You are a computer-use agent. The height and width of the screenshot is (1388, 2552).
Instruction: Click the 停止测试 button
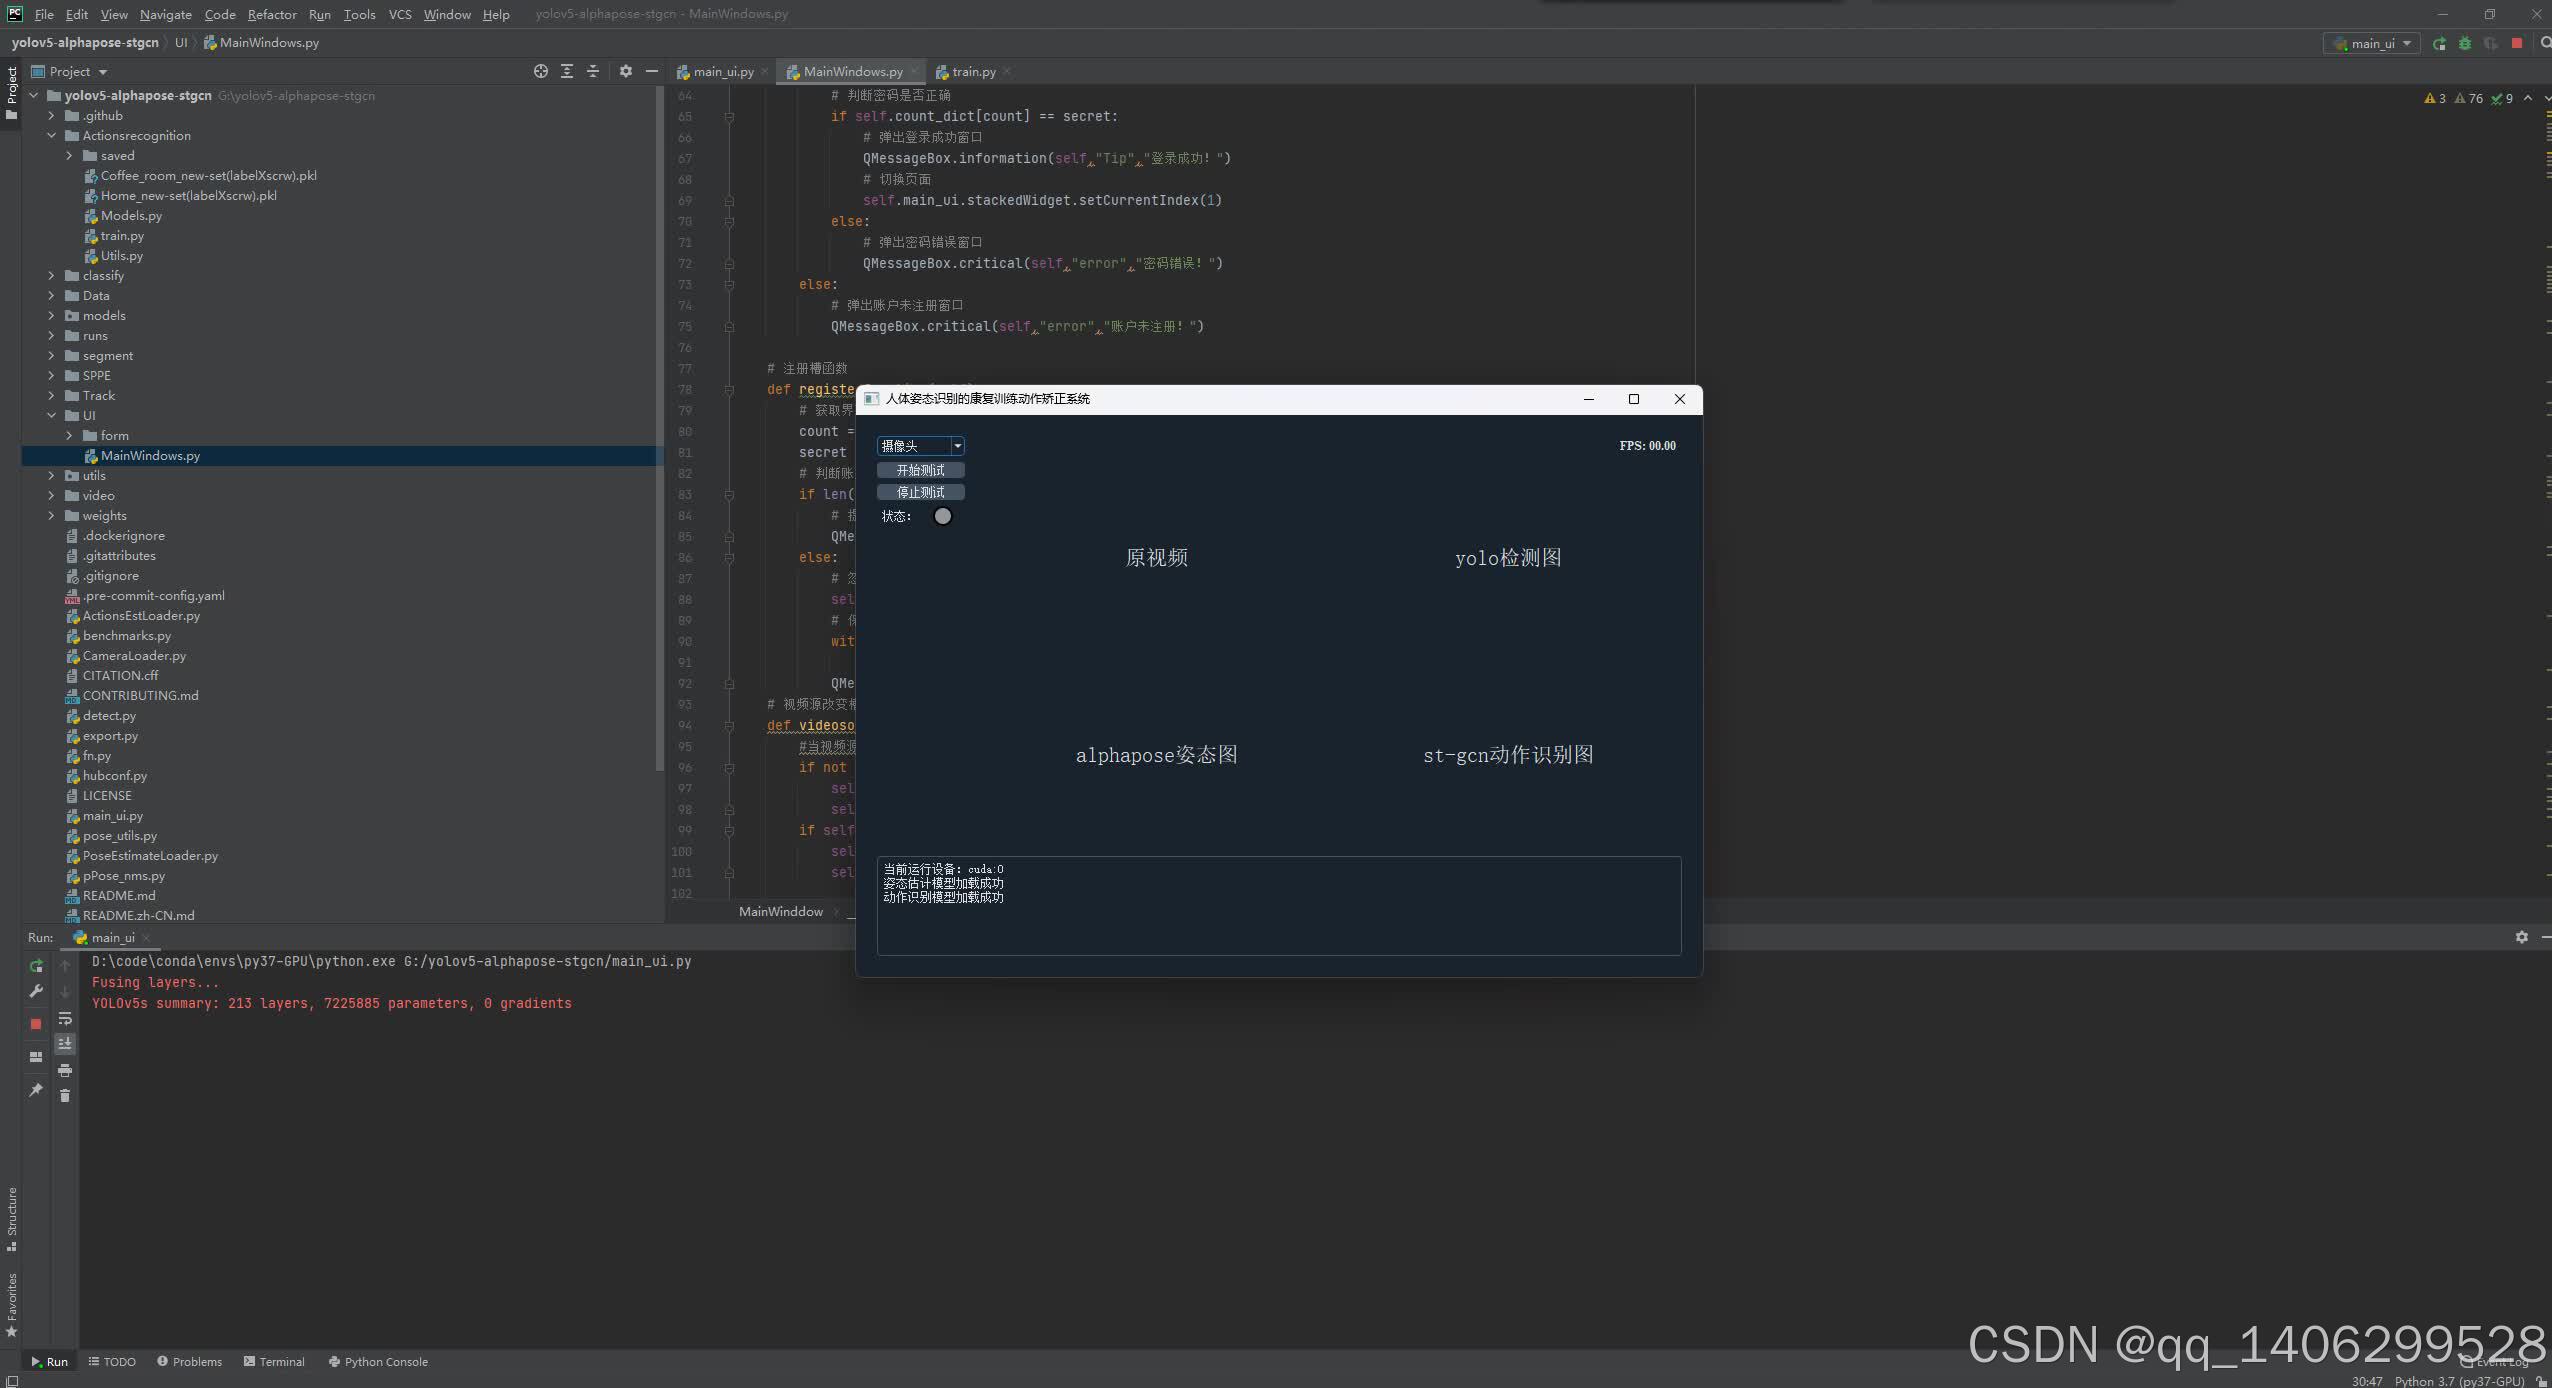coord(920,492)
